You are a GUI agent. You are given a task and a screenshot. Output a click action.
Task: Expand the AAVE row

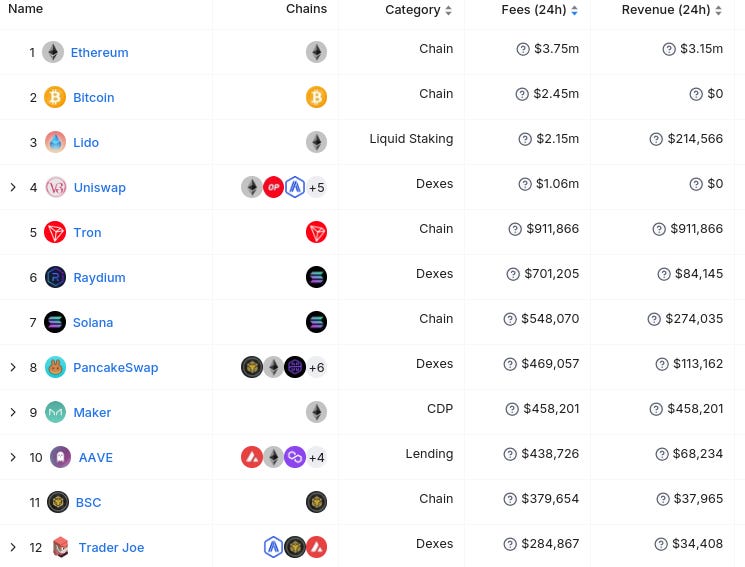13,457
